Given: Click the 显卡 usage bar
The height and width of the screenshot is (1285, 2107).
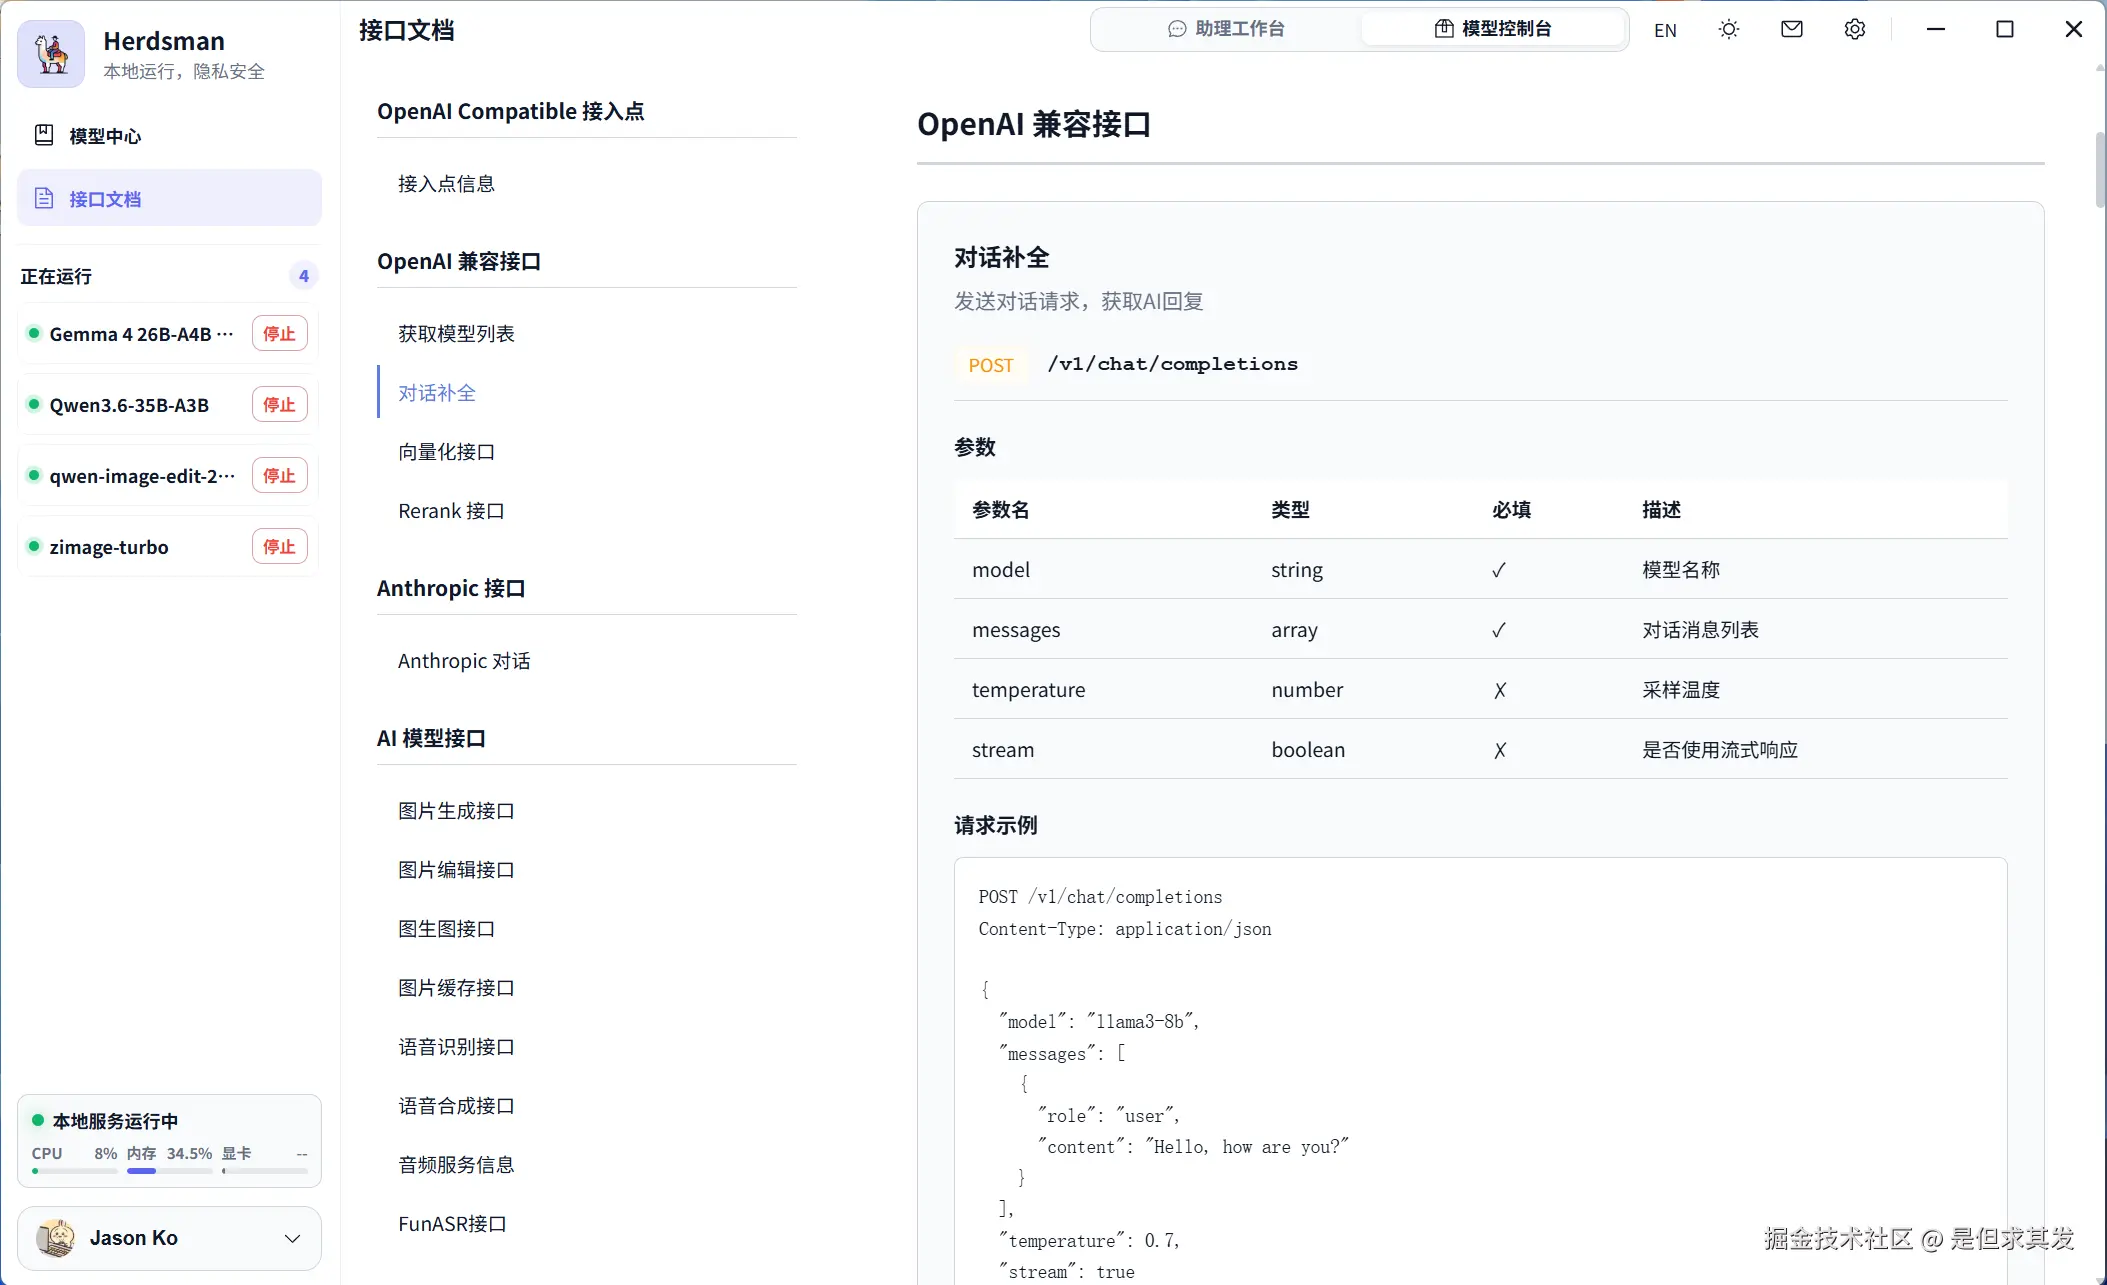Looking at the screenshot, I should pyautogui.click(x=265, y=1171).
